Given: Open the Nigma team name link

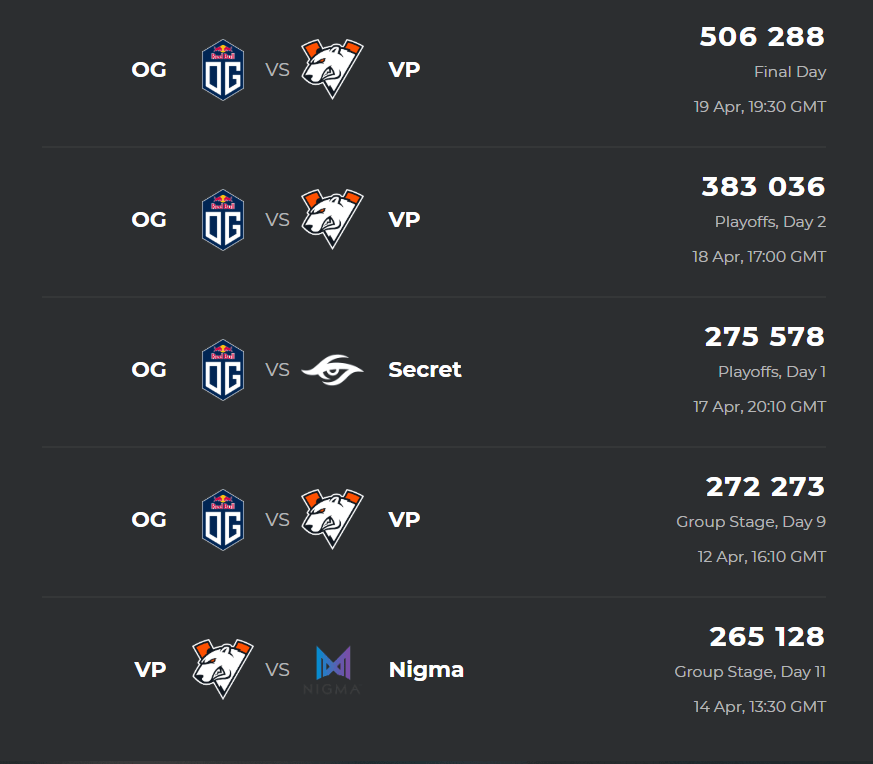Looking at the screenshot, I should [x=426, y=670].
